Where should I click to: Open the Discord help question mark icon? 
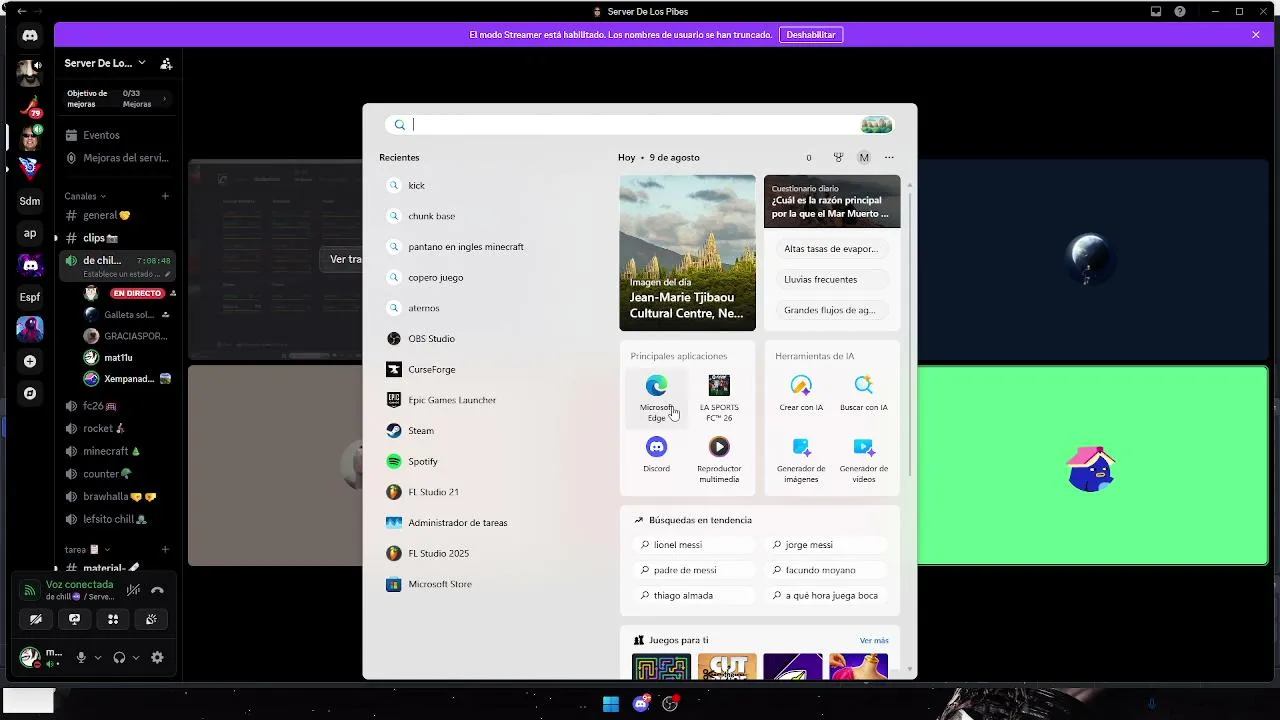pos(1180,12)
